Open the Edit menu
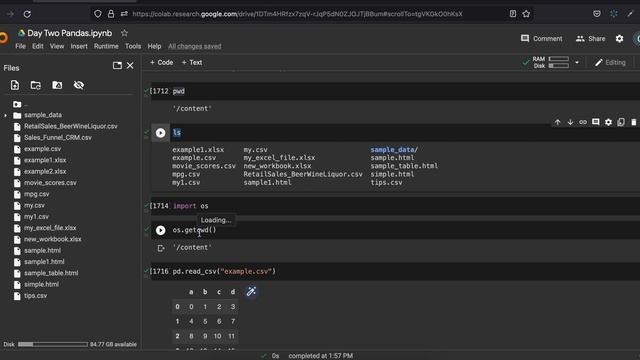The height and width of the screenshot is (360, 640). click(38, 46)
